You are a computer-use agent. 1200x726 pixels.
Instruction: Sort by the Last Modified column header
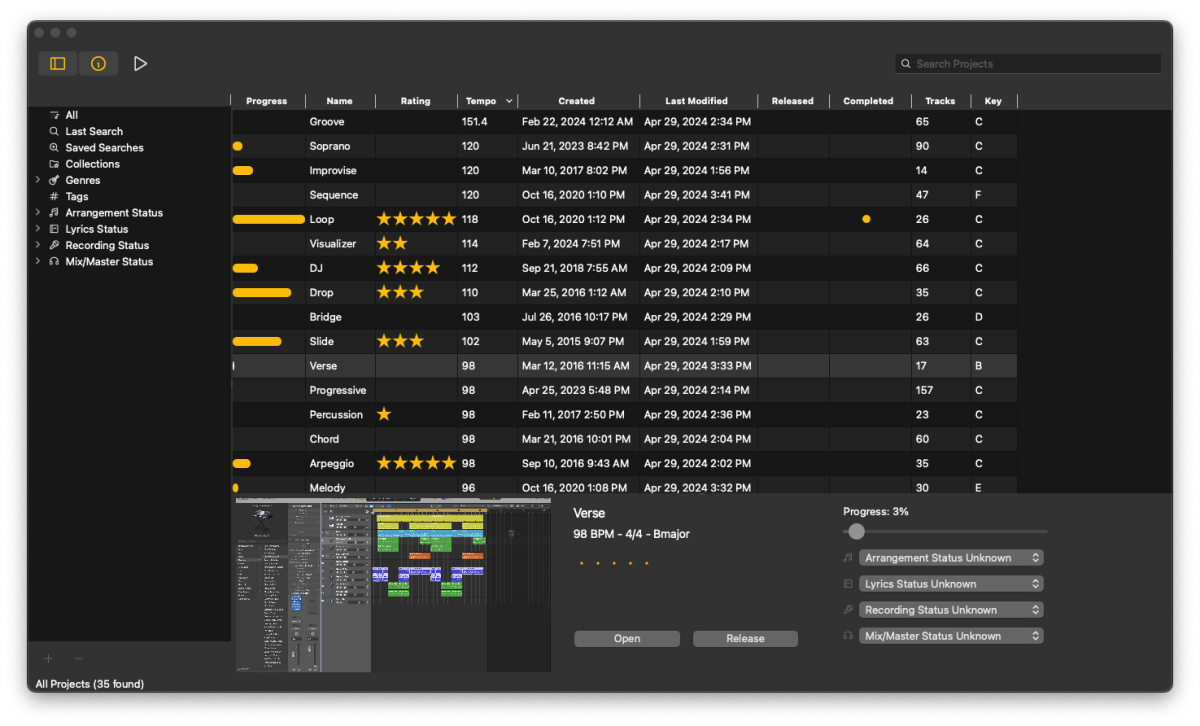(697, 101)
